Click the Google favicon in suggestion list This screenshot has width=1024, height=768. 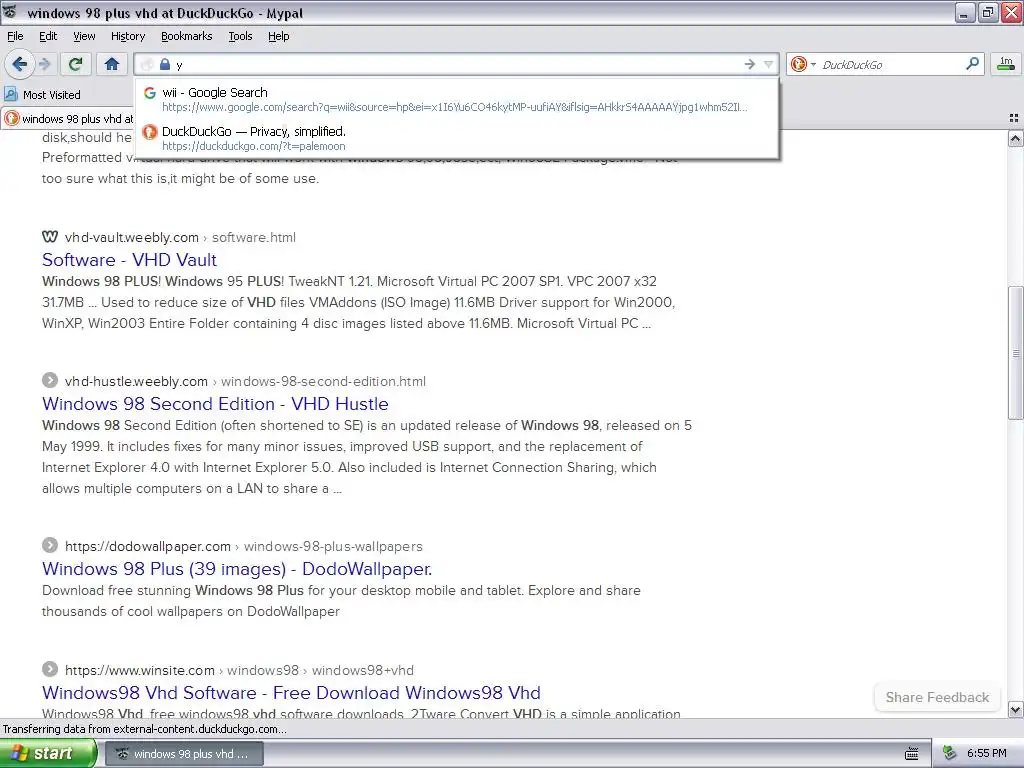(150, 93)
